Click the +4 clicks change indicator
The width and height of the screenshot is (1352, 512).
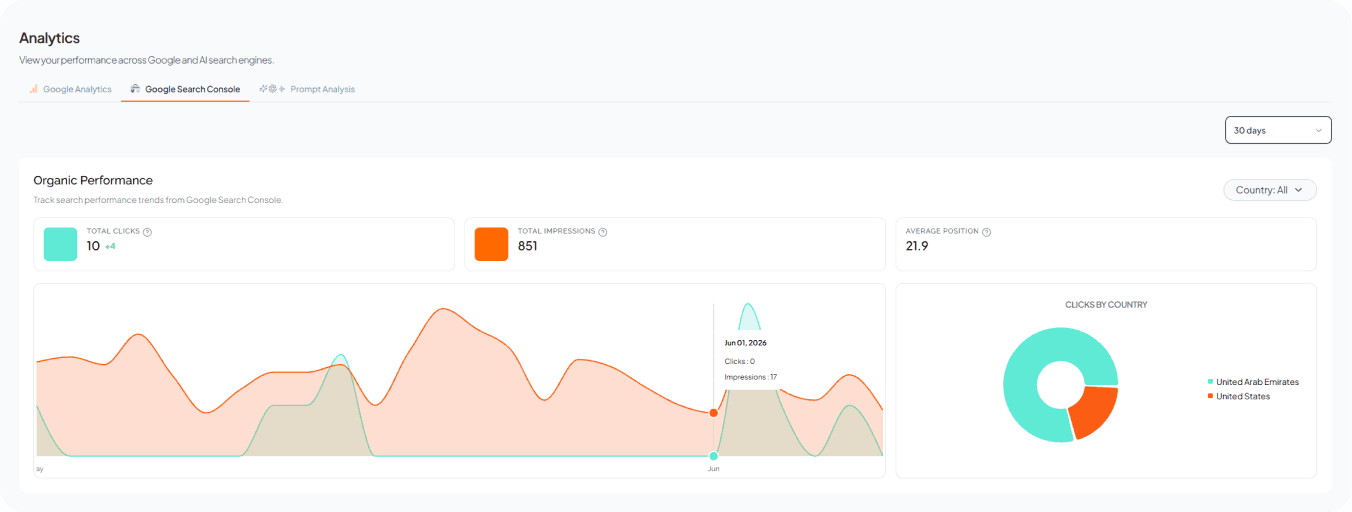[111, 246]
